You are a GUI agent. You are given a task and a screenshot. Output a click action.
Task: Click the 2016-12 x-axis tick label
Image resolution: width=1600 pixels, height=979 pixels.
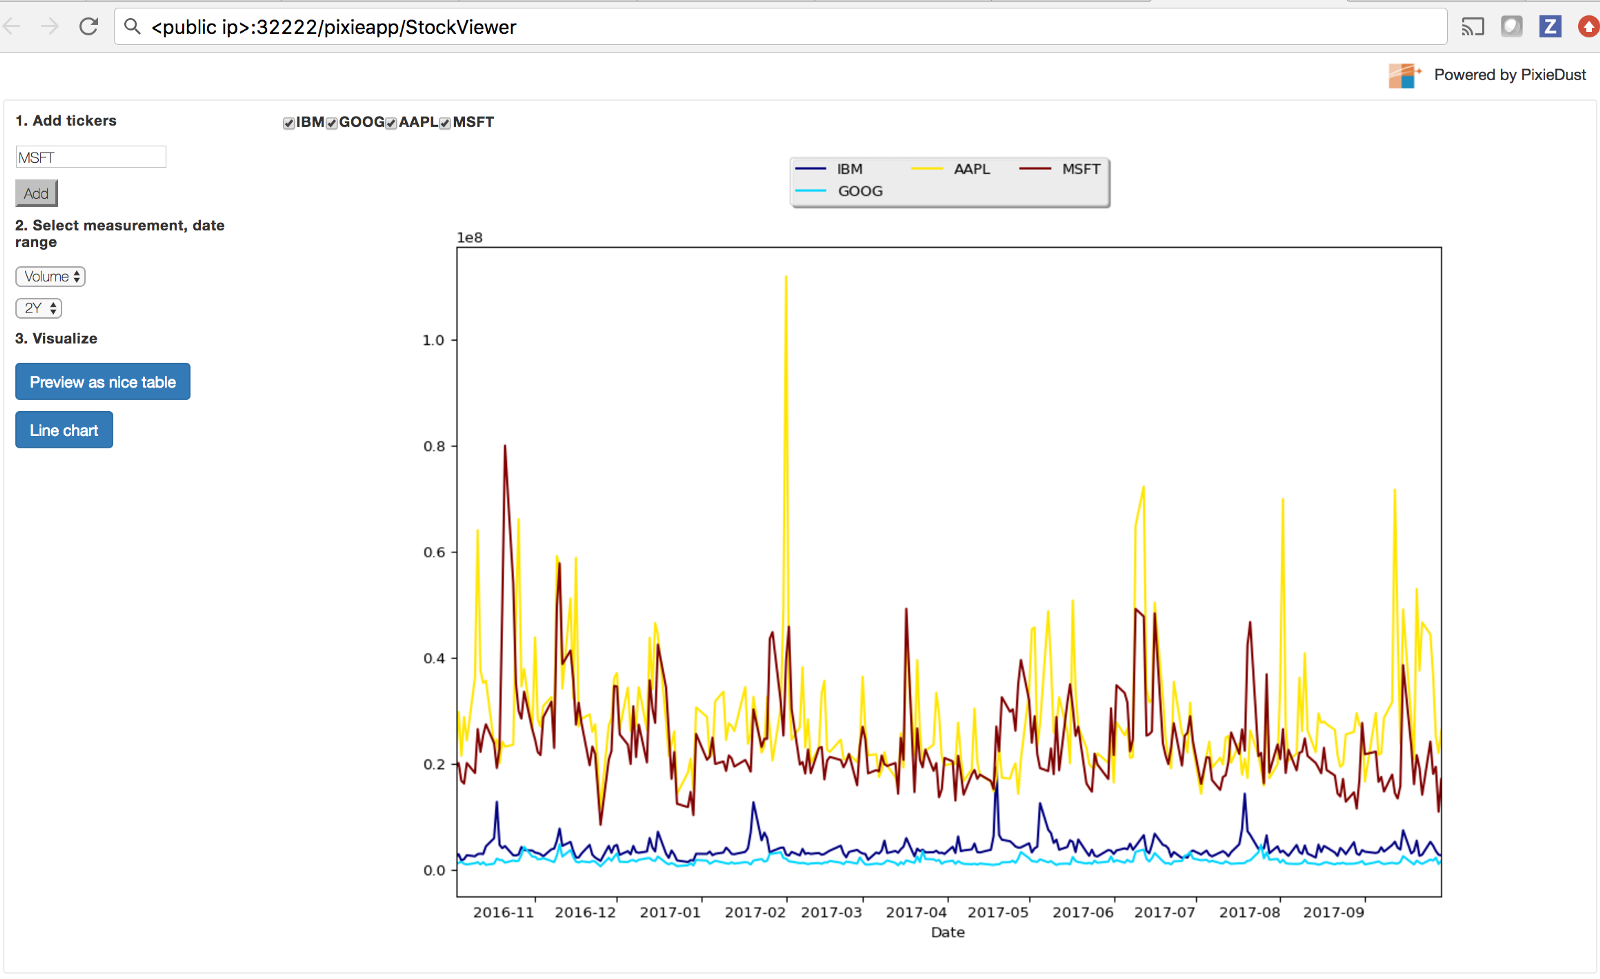(x=586, y=912)
